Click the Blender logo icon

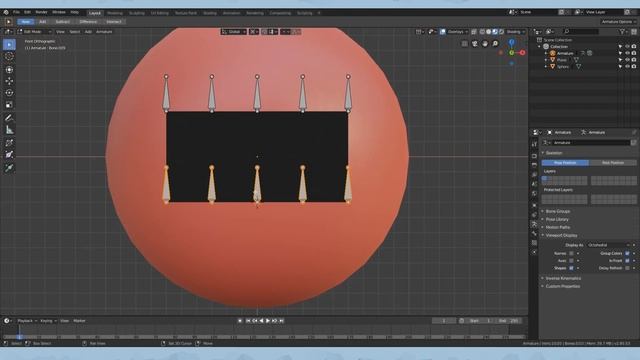click(x=6, y=12)
